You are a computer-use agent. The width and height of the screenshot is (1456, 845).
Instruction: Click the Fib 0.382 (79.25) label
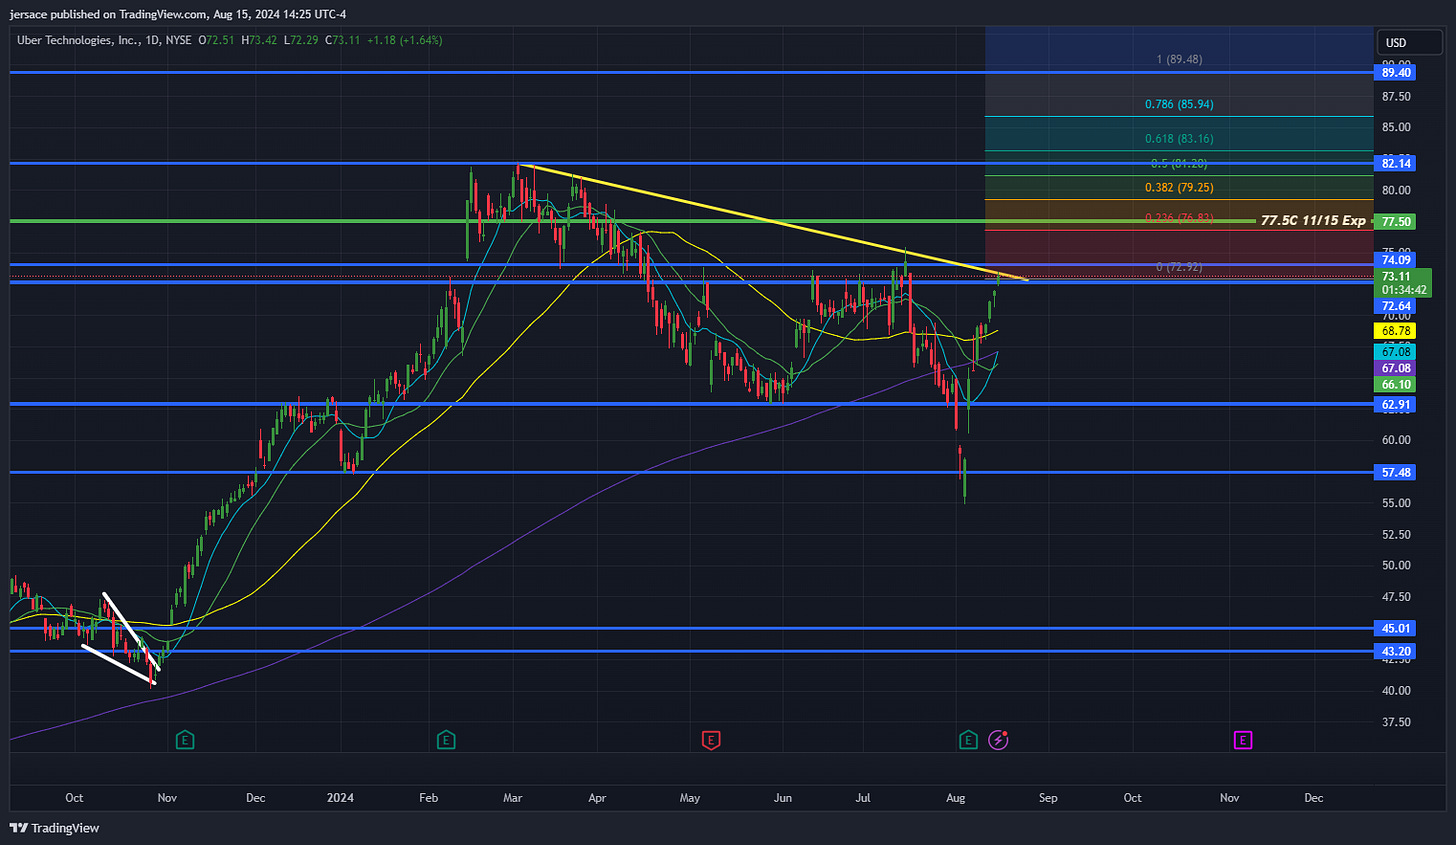[1179, 188]
